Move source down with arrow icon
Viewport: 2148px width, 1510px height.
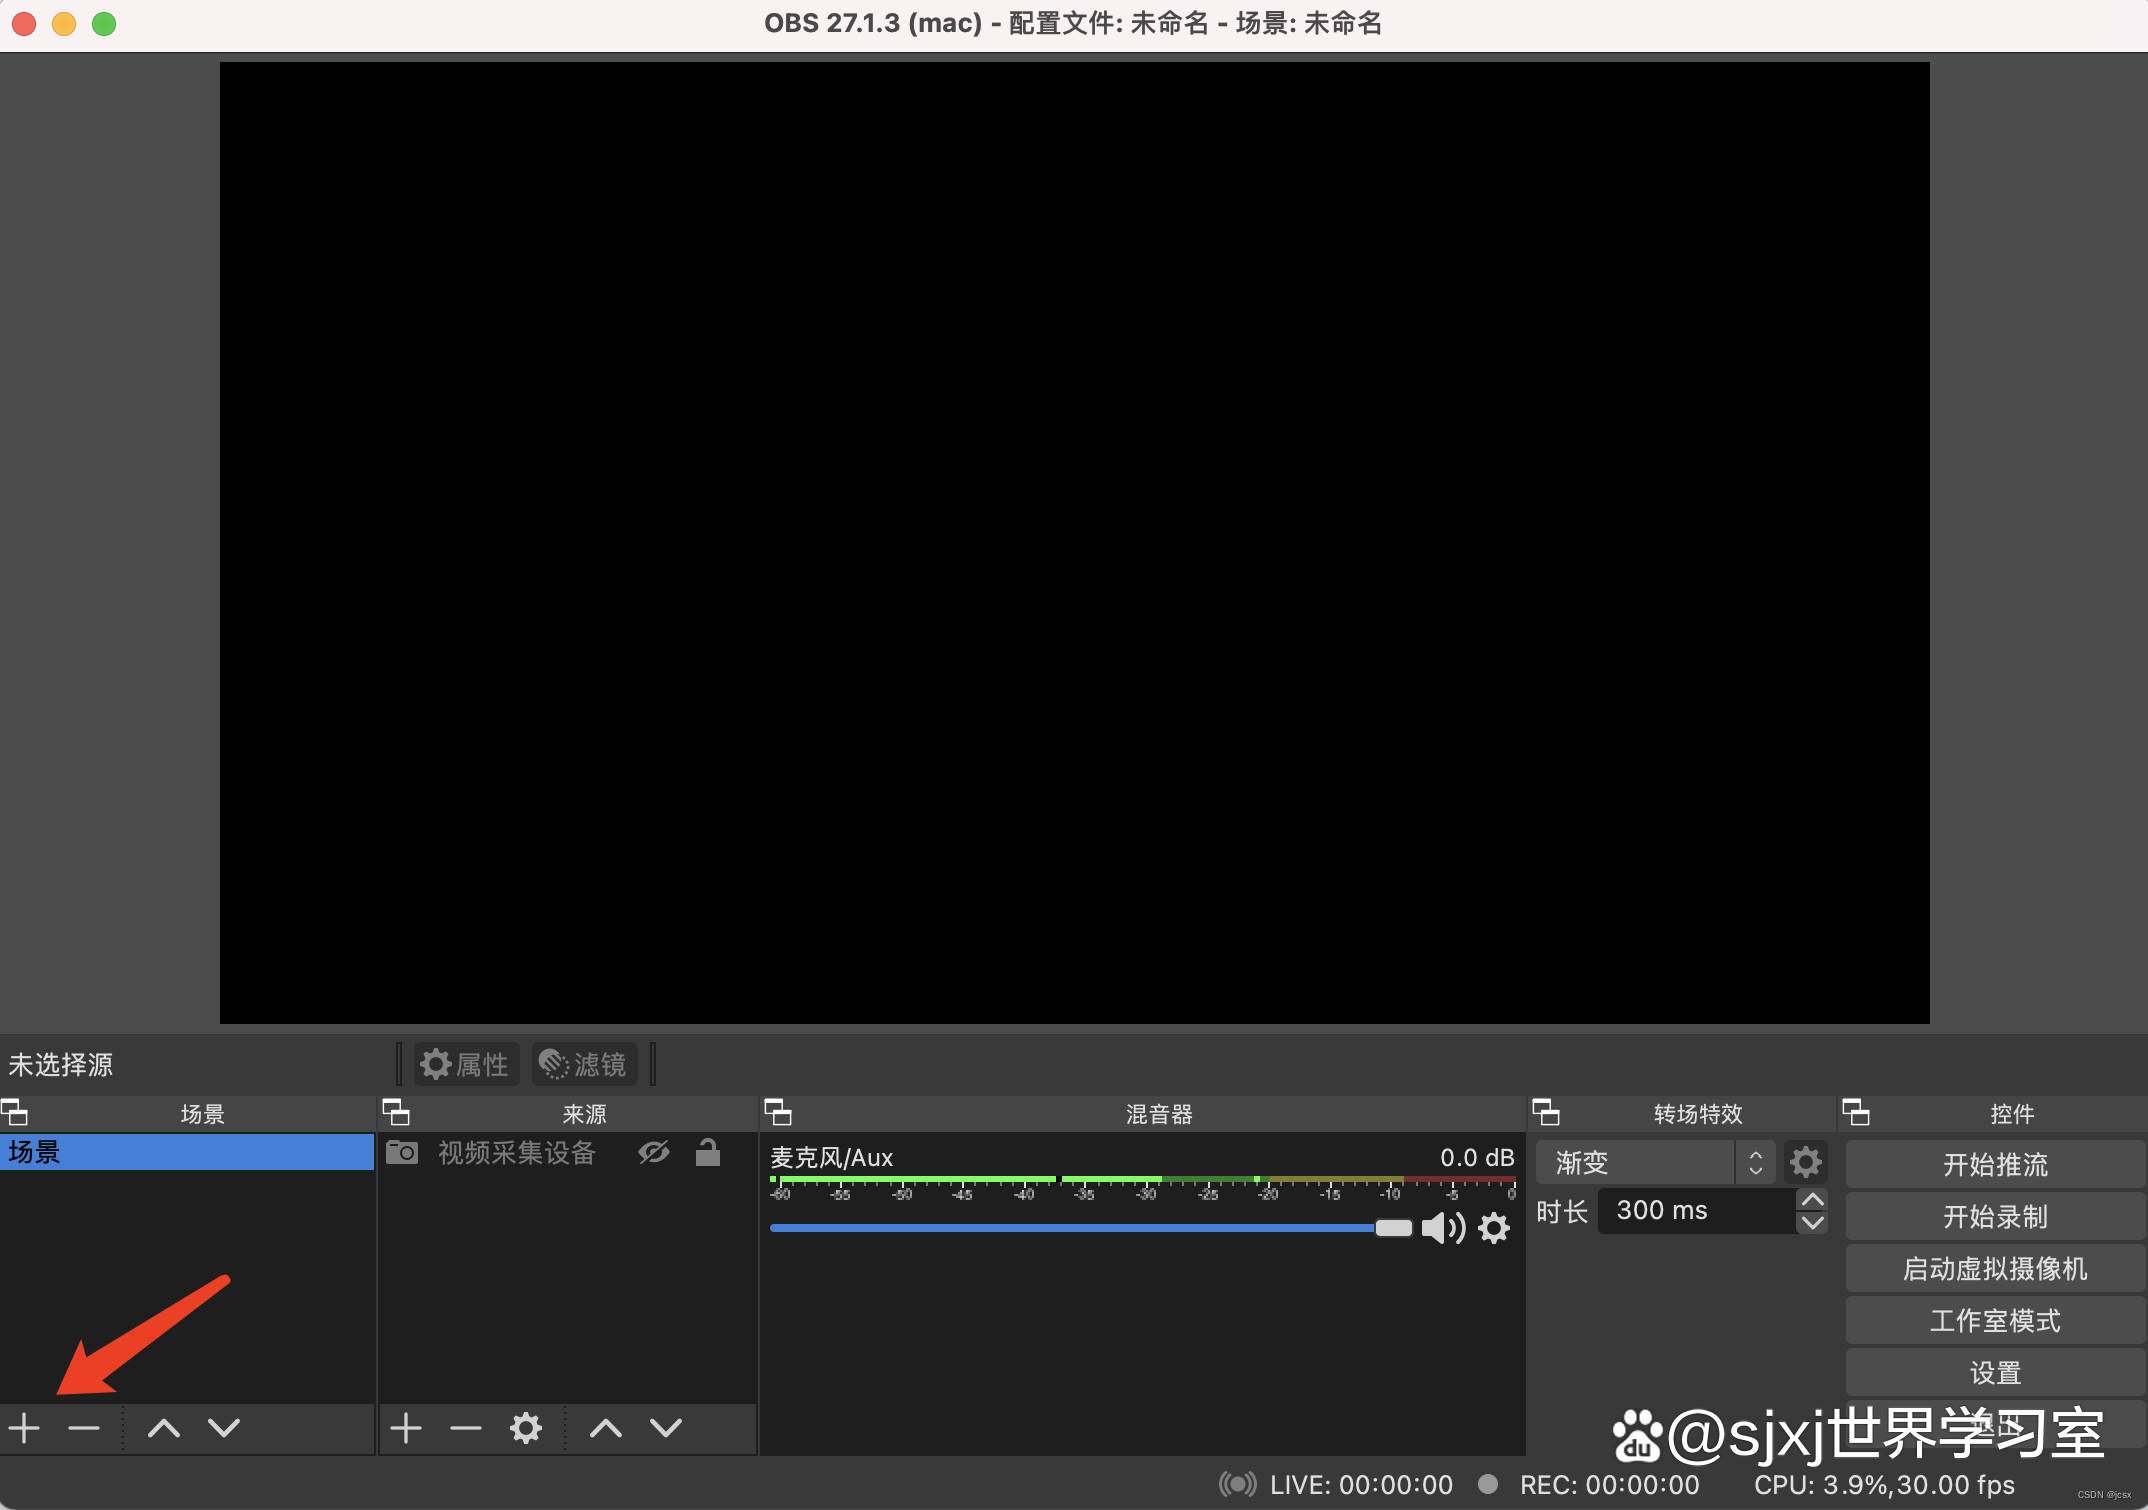[x=666, y=1428]
